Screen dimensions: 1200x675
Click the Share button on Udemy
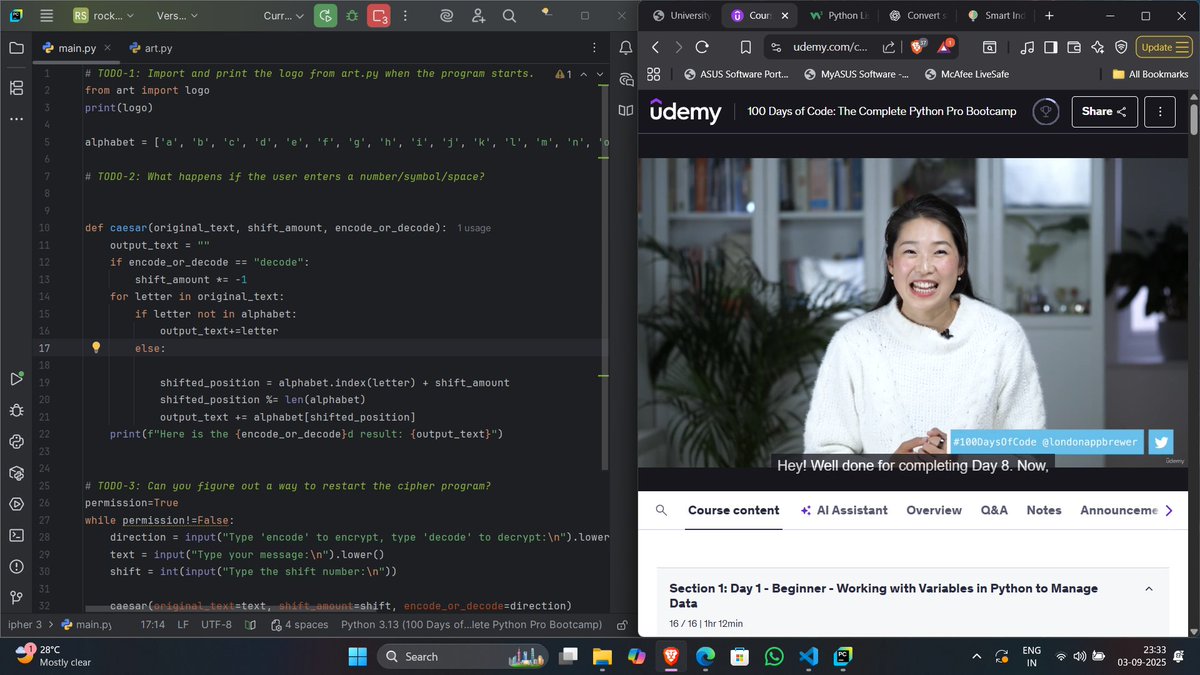coord(1105,112)
